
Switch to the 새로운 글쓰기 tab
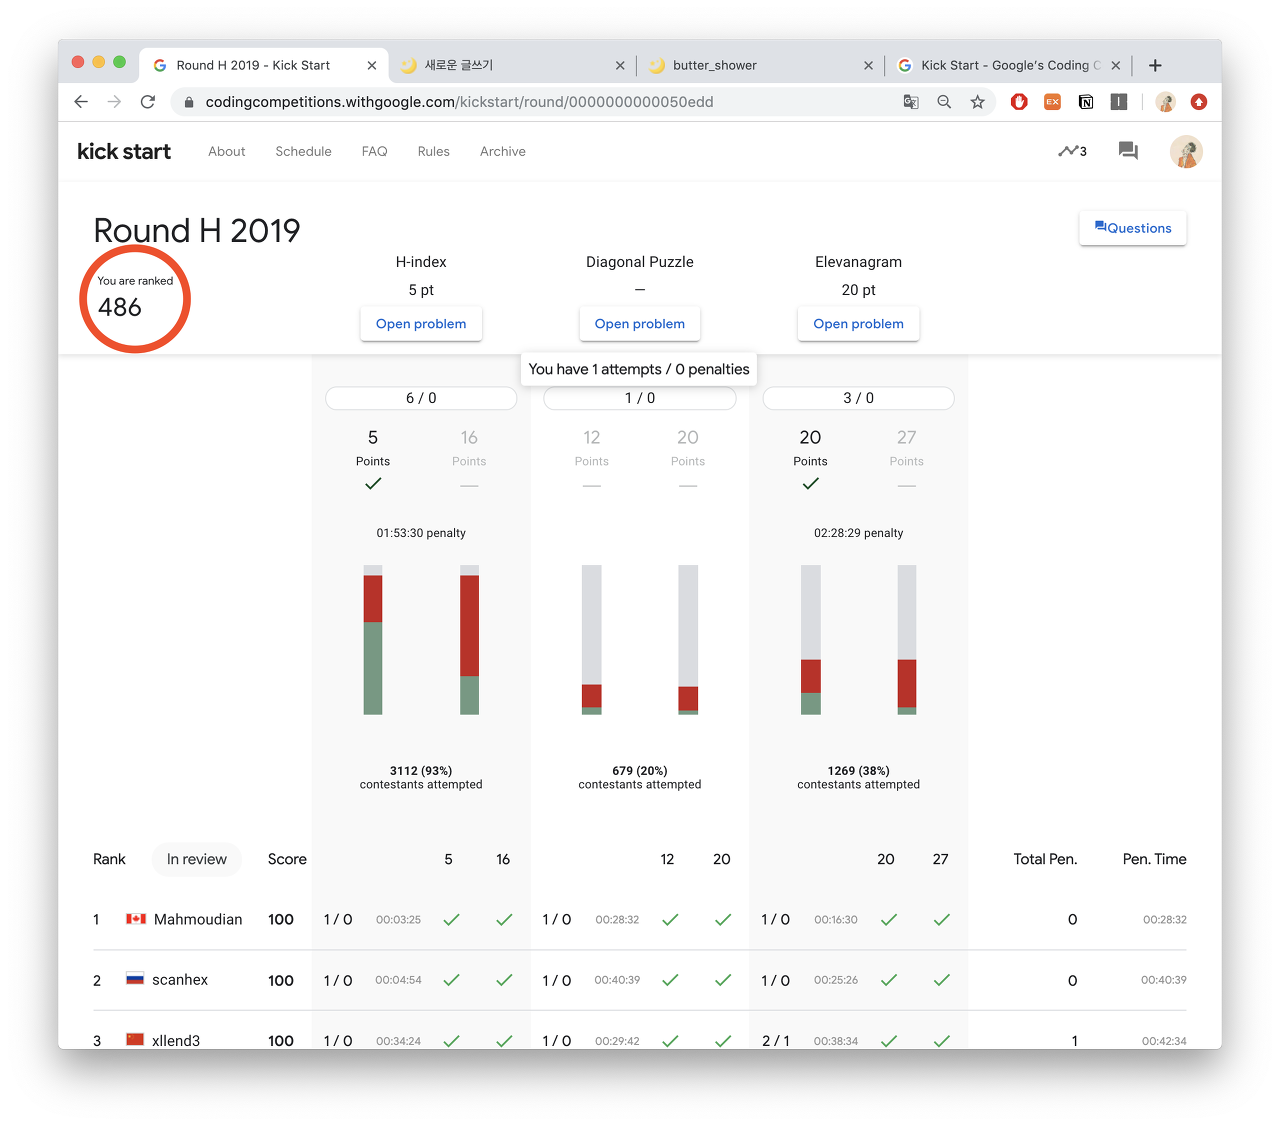click(510, 65)
